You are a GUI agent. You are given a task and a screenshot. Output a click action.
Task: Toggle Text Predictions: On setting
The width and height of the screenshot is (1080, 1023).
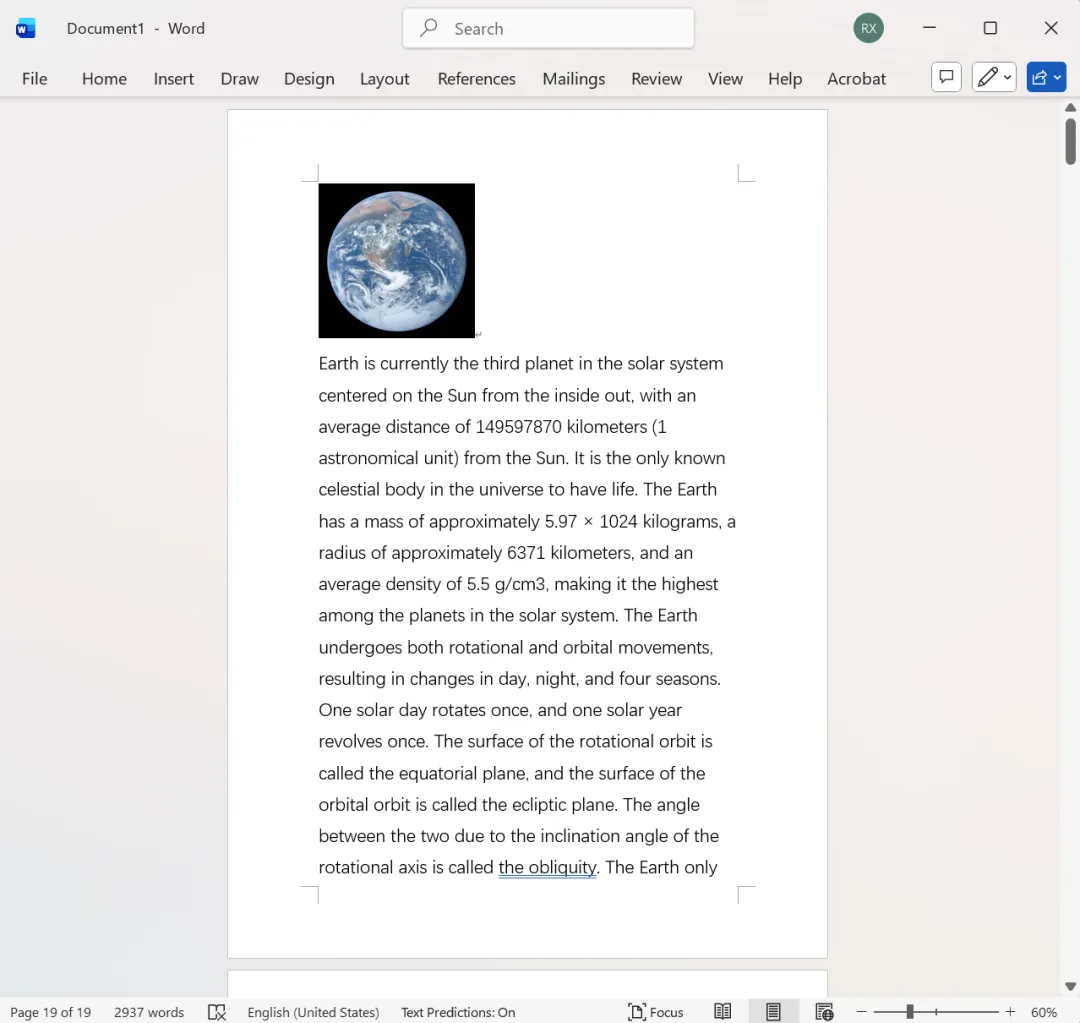tap(458, 1012)
